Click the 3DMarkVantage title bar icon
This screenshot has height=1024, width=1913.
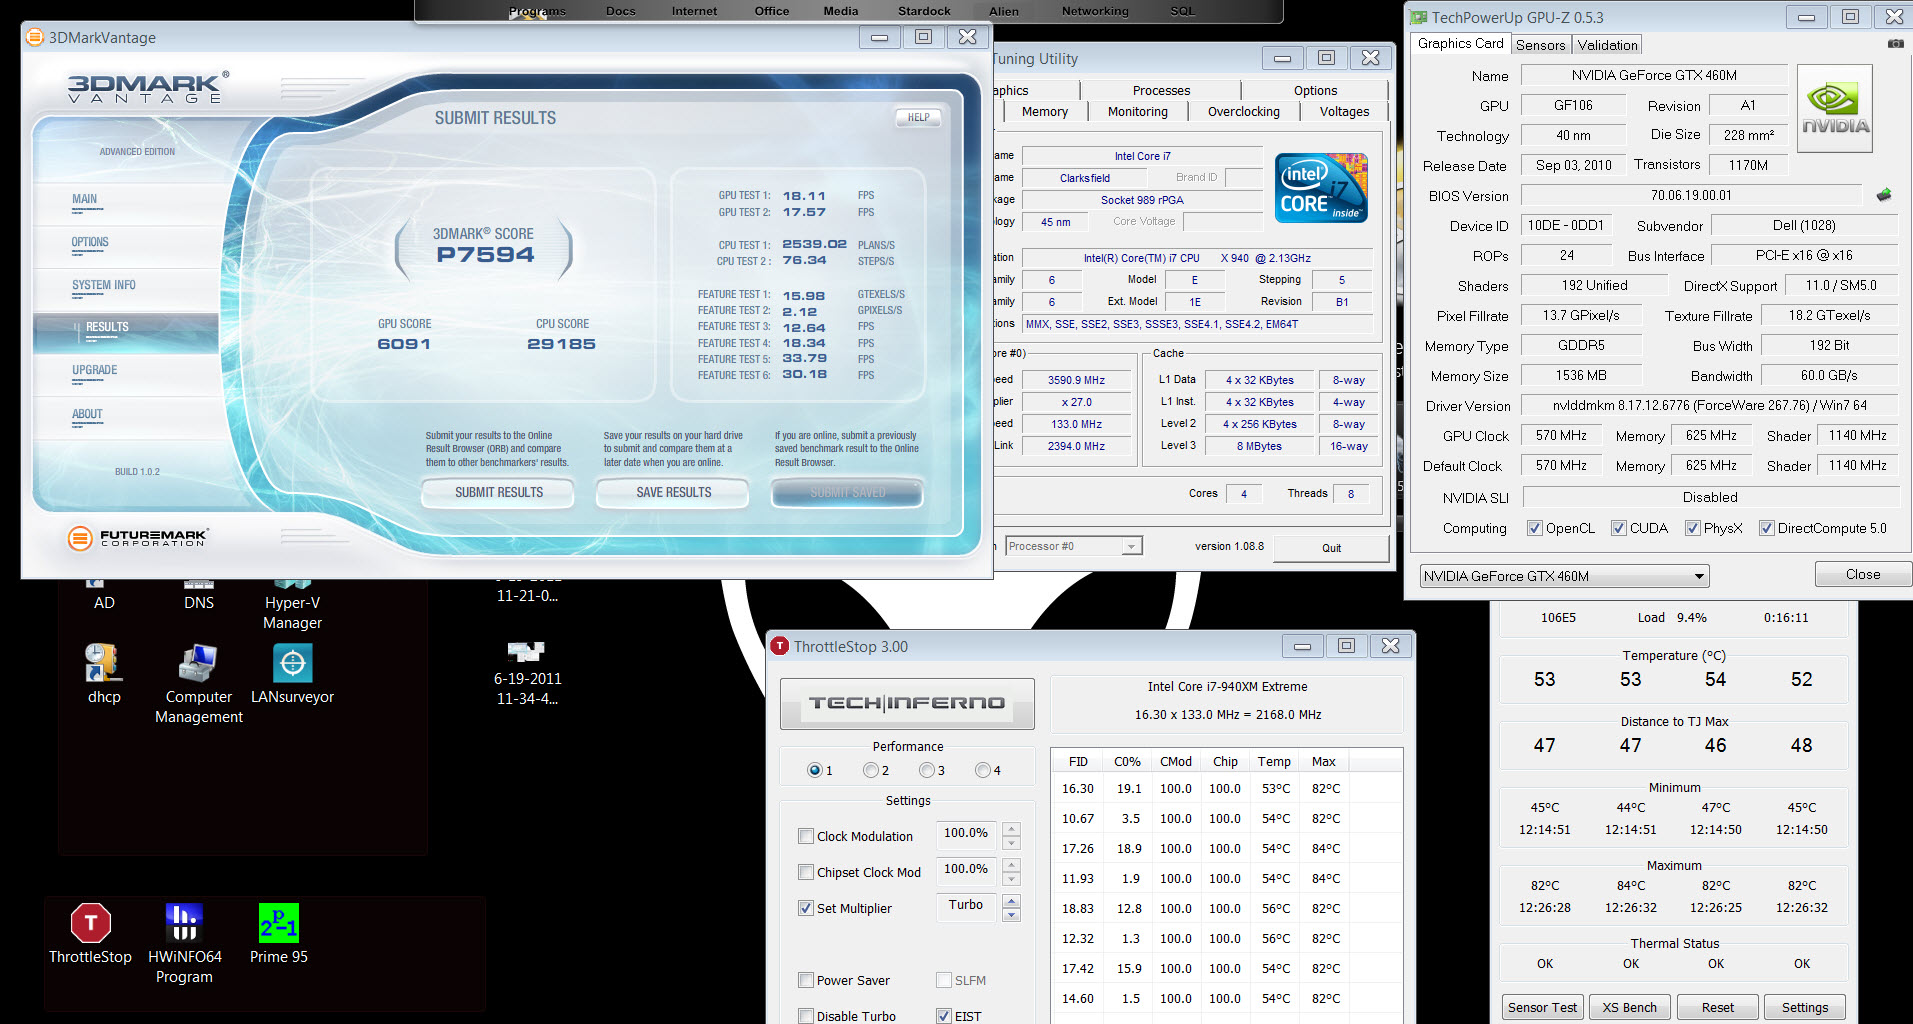pos(35,37)
